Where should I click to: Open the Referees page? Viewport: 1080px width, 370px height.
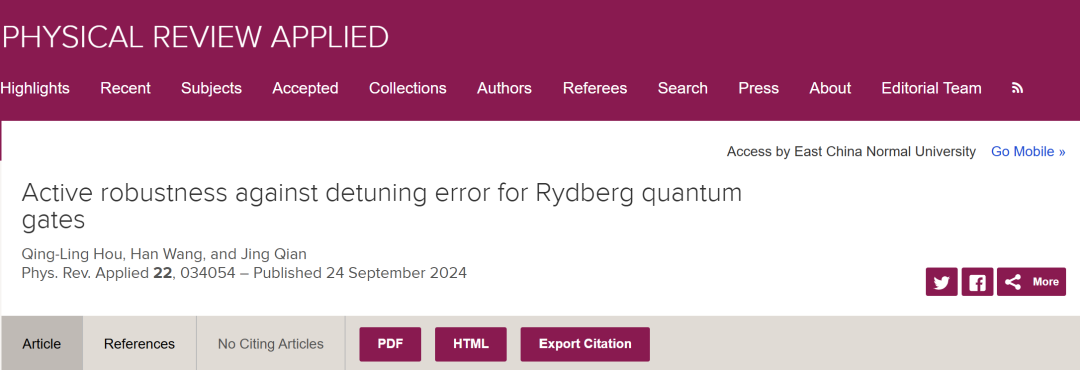(x=595, y=88)
